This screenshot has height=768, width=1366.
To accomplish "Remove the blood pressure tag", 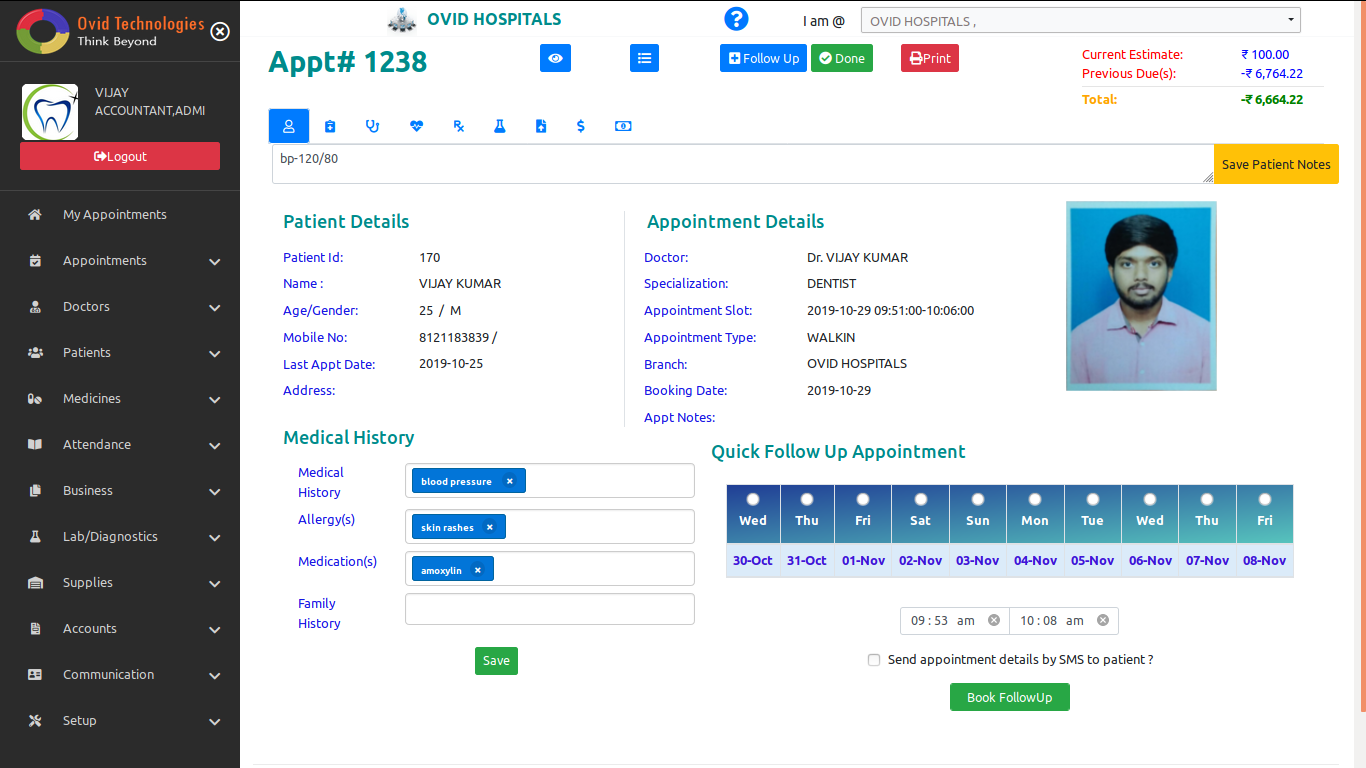I will click(509, 481).
